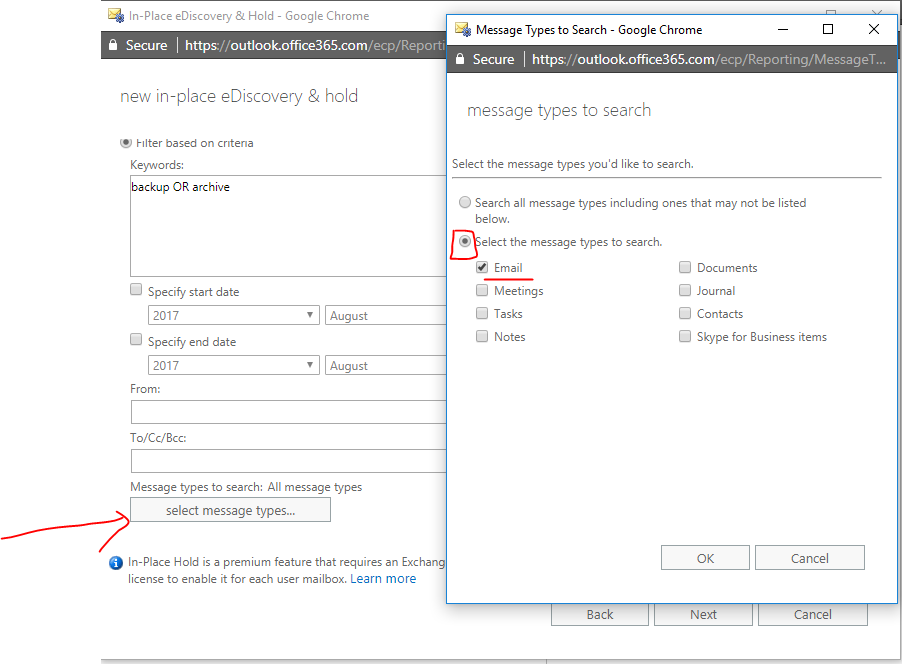902x664 pixels.
Task: Click the blue info icon beside In-Place Hold
Action: 116,562
